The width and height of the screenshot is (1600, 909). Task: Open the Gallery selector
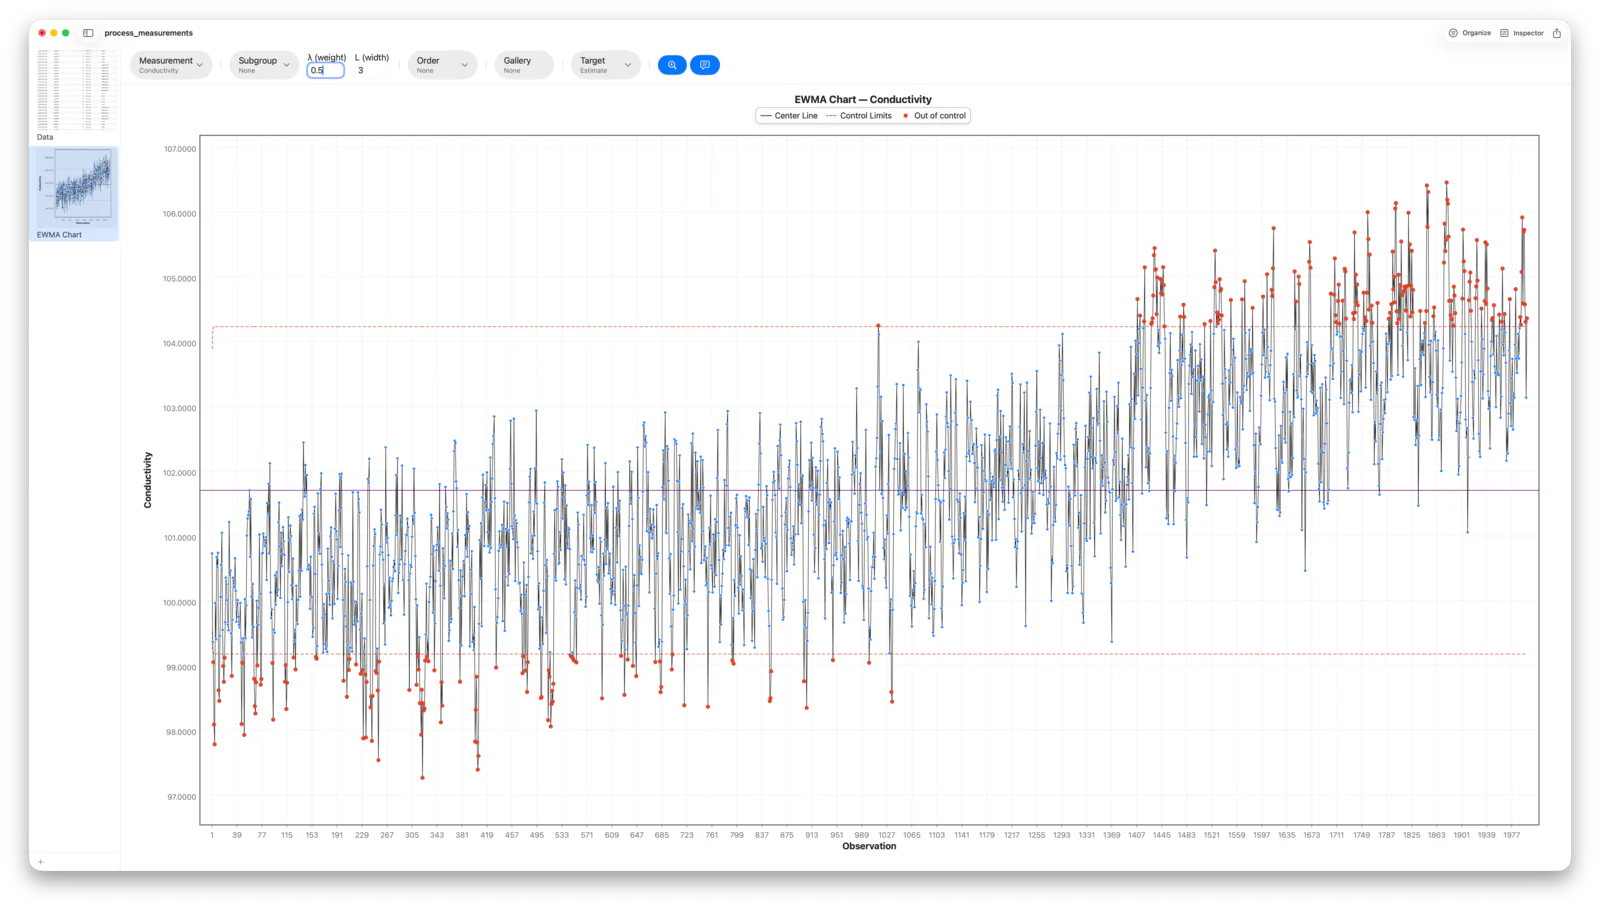point(524,65)
